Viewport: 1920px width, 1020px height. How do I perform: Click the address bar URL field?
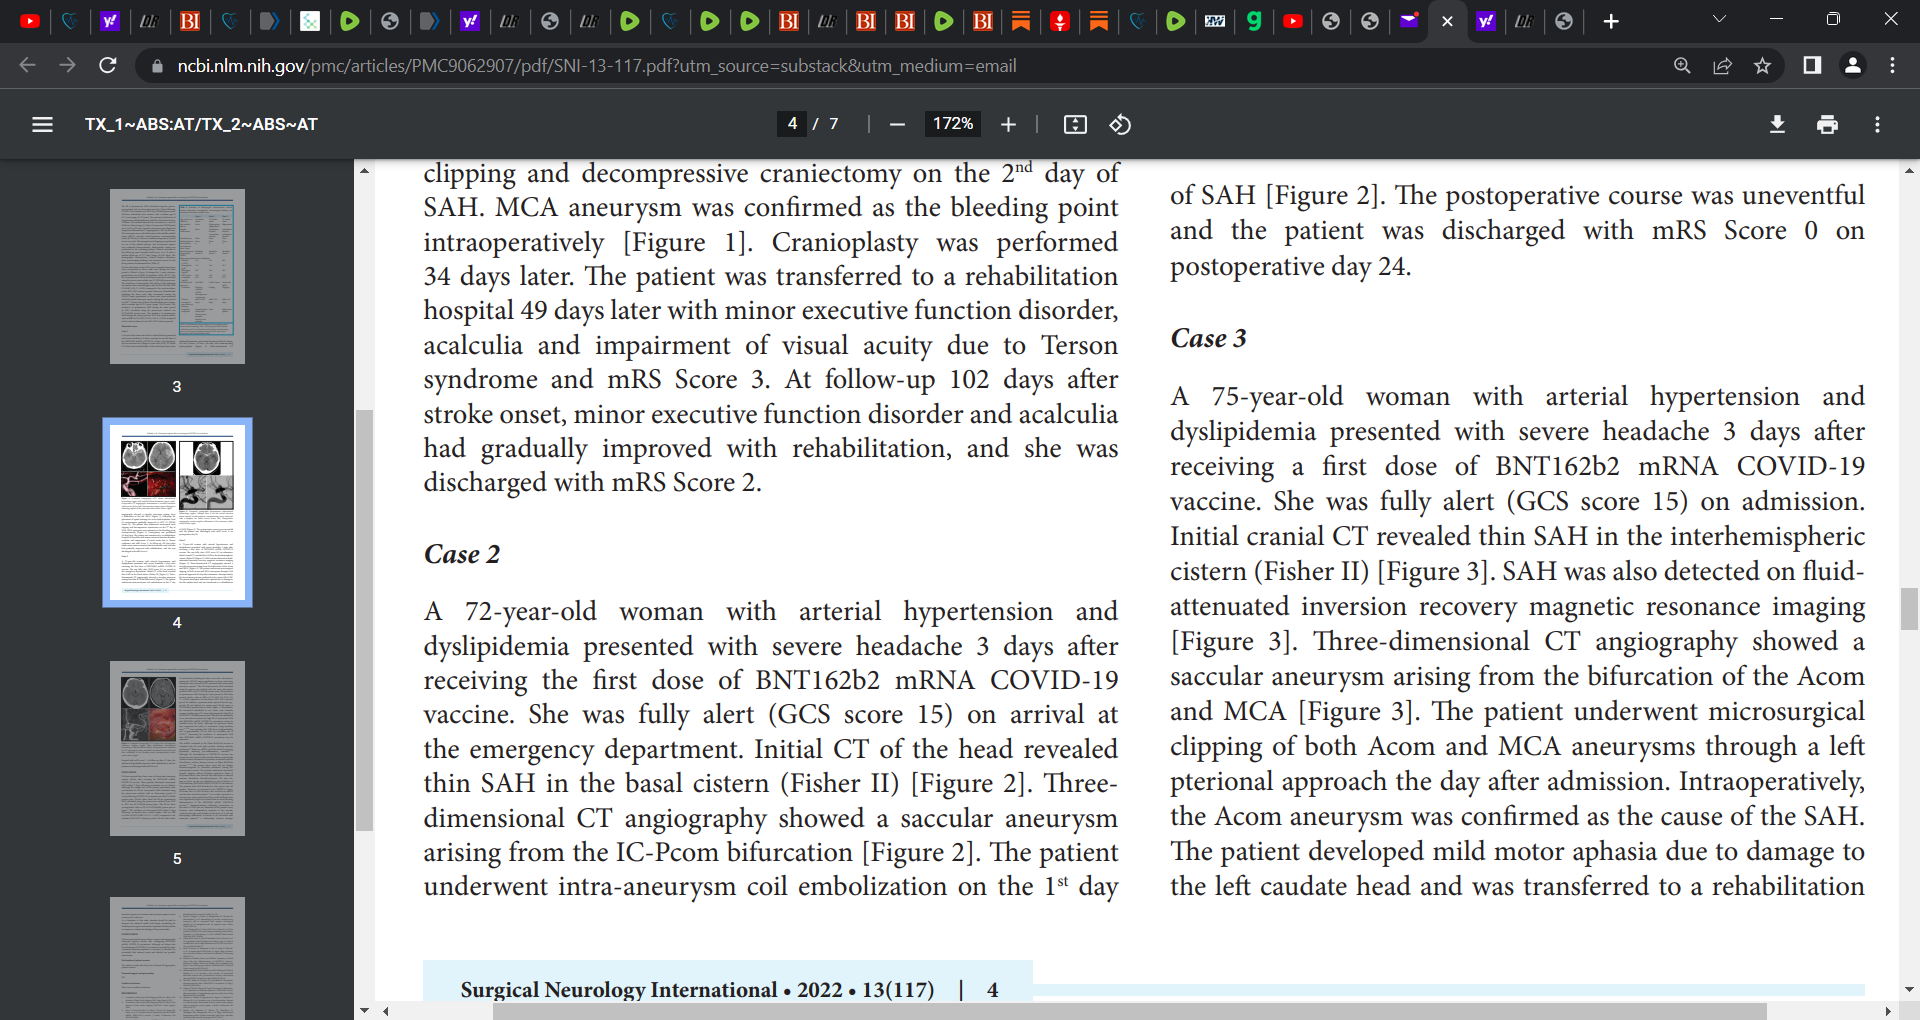click(597, 66)
